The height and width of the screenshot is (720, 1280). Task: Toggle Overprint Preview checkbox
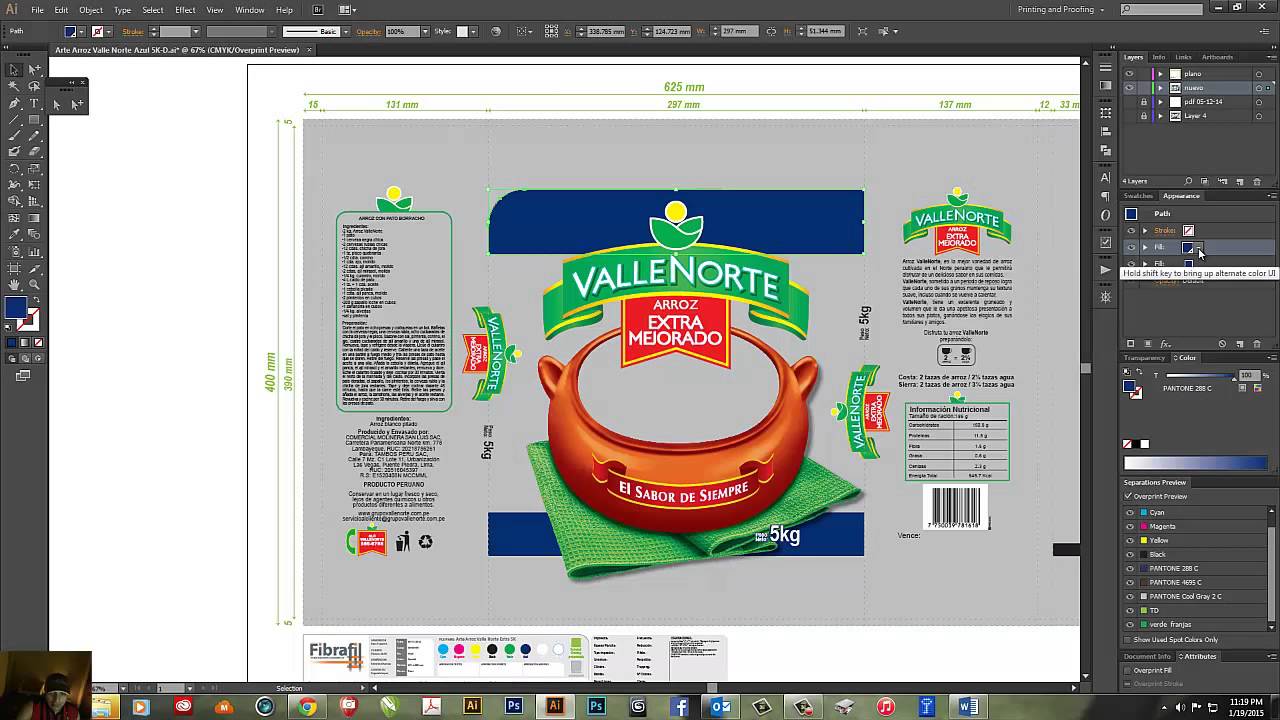point(1128,496)
